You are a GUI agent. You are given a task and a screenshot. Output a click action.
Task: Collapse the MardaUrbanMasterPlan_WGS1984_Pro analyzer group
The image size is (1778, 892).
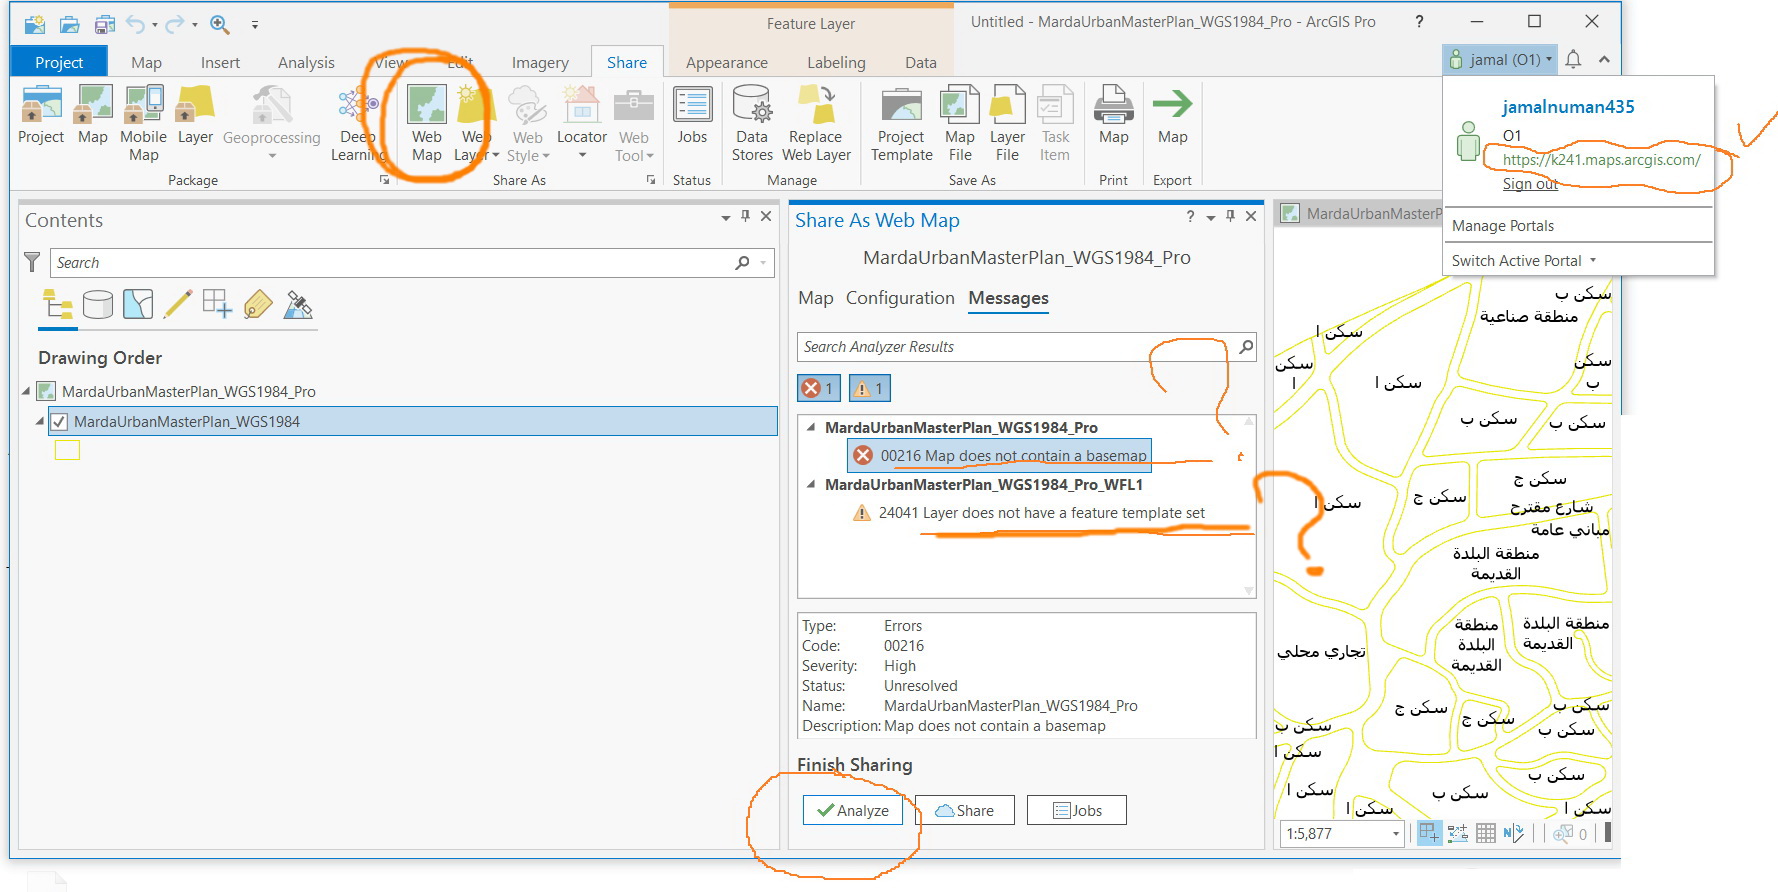[811, 427]
